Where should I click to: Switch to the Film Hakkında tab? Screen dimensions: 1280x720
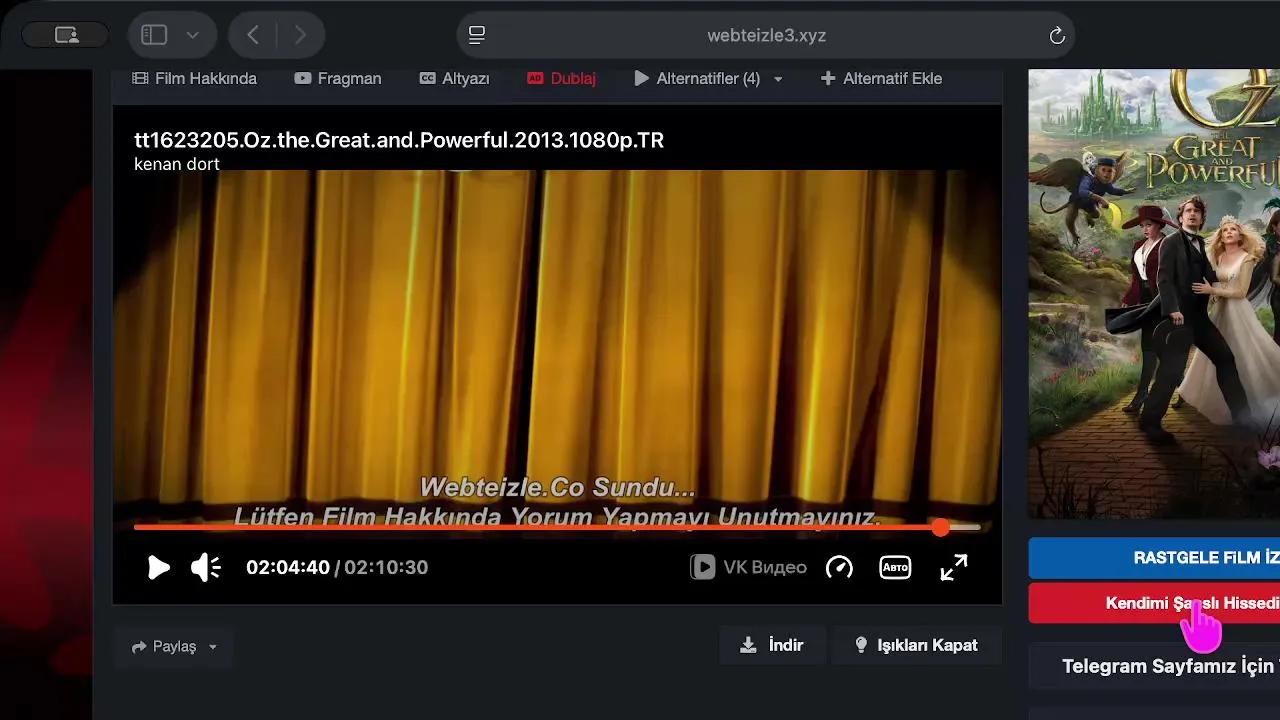(x=195, y=78)
